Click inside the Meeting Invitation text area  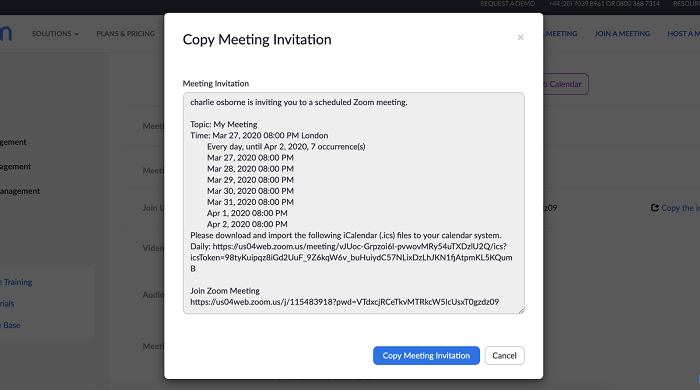pos(354,203)
